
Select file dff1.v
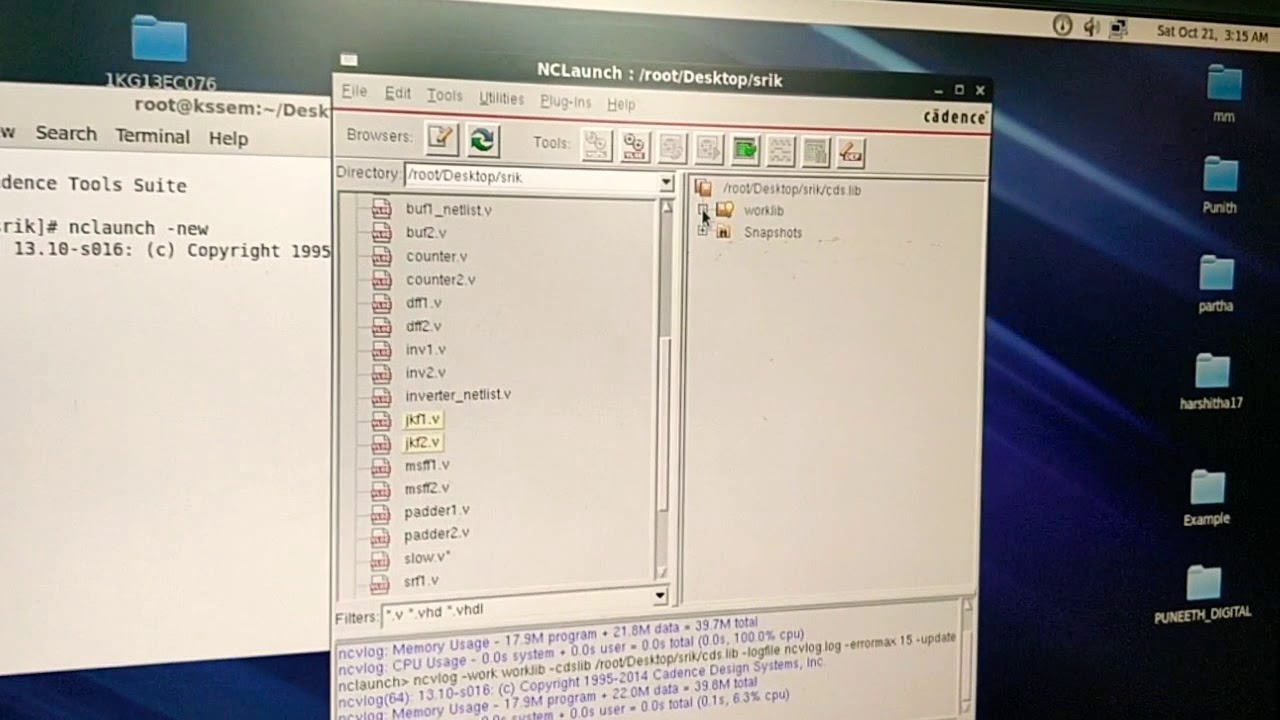(x=423, y=303)
